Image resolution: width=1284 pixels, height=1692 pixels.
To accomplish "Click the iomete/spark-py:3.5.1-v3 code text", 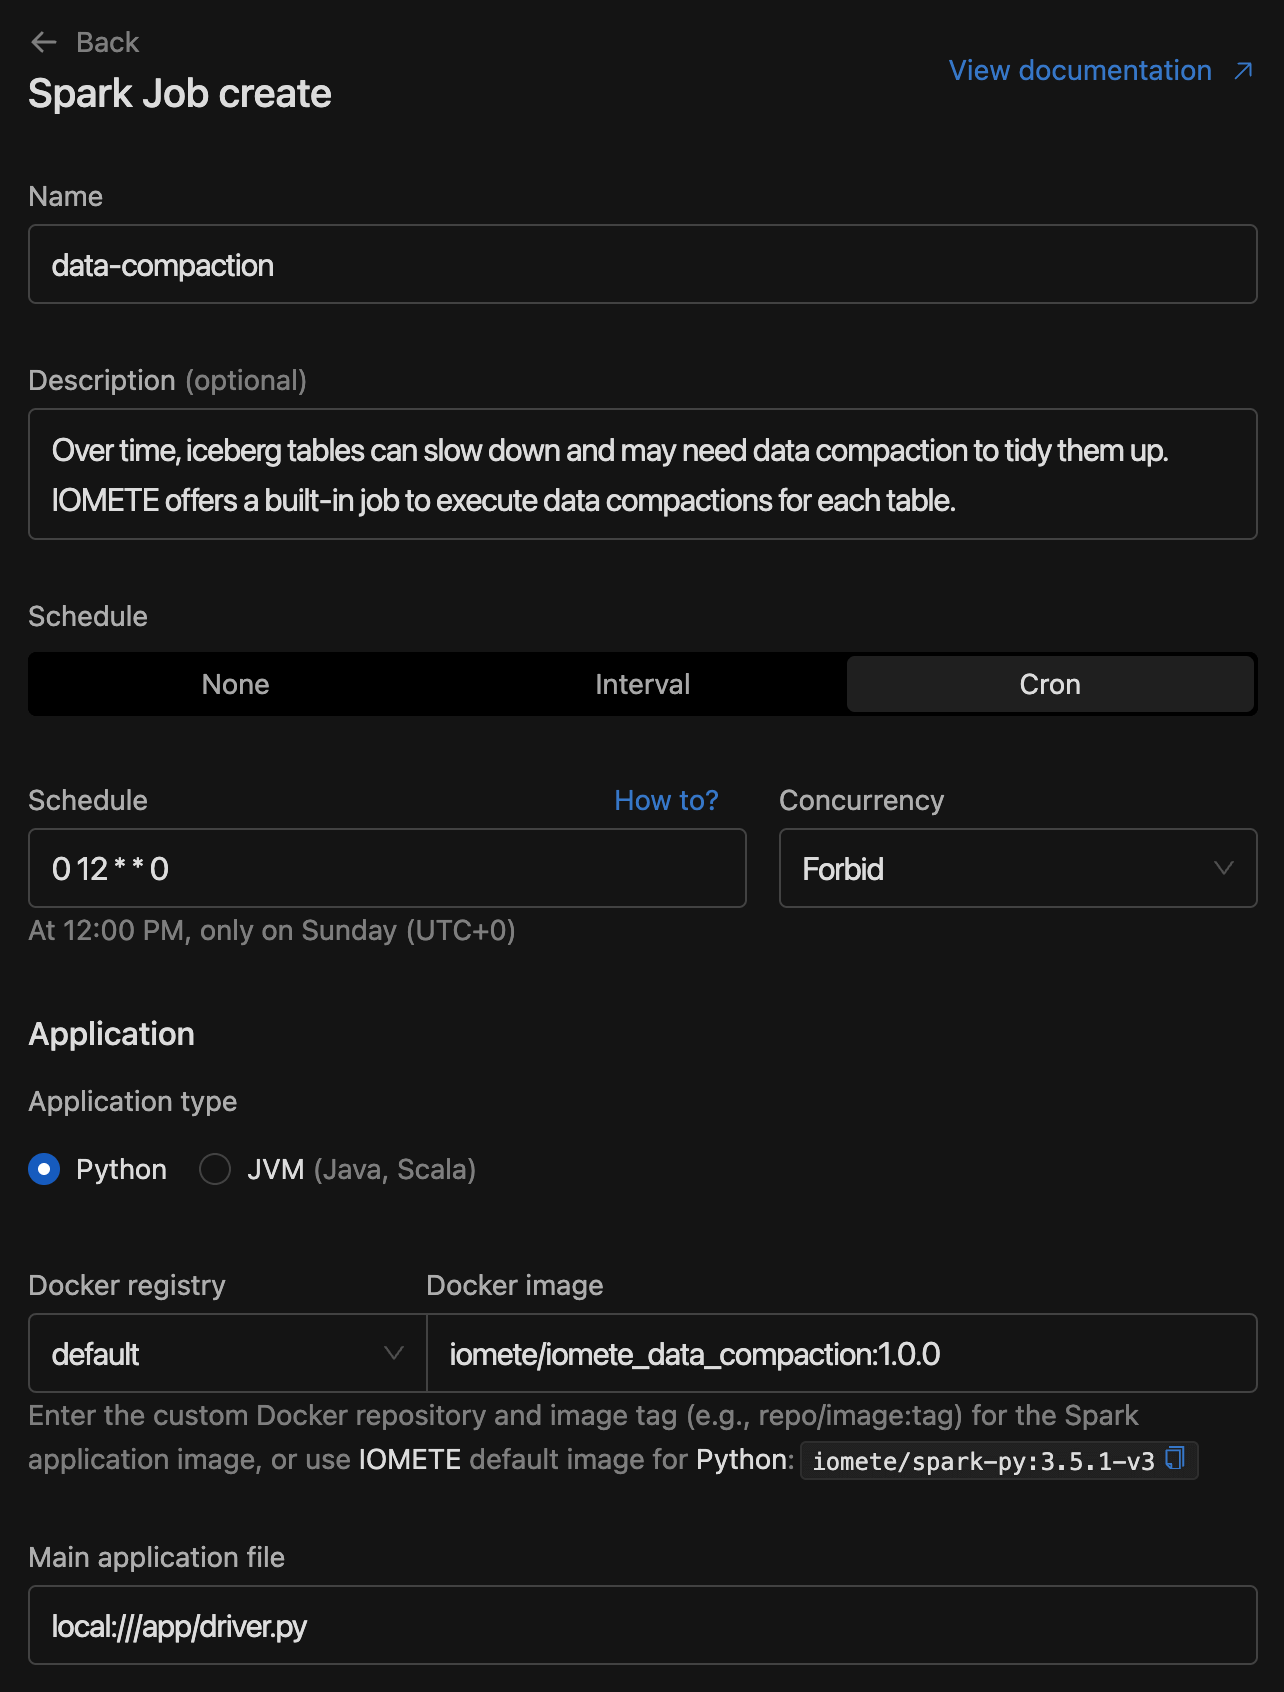I will pos(983,1461).
